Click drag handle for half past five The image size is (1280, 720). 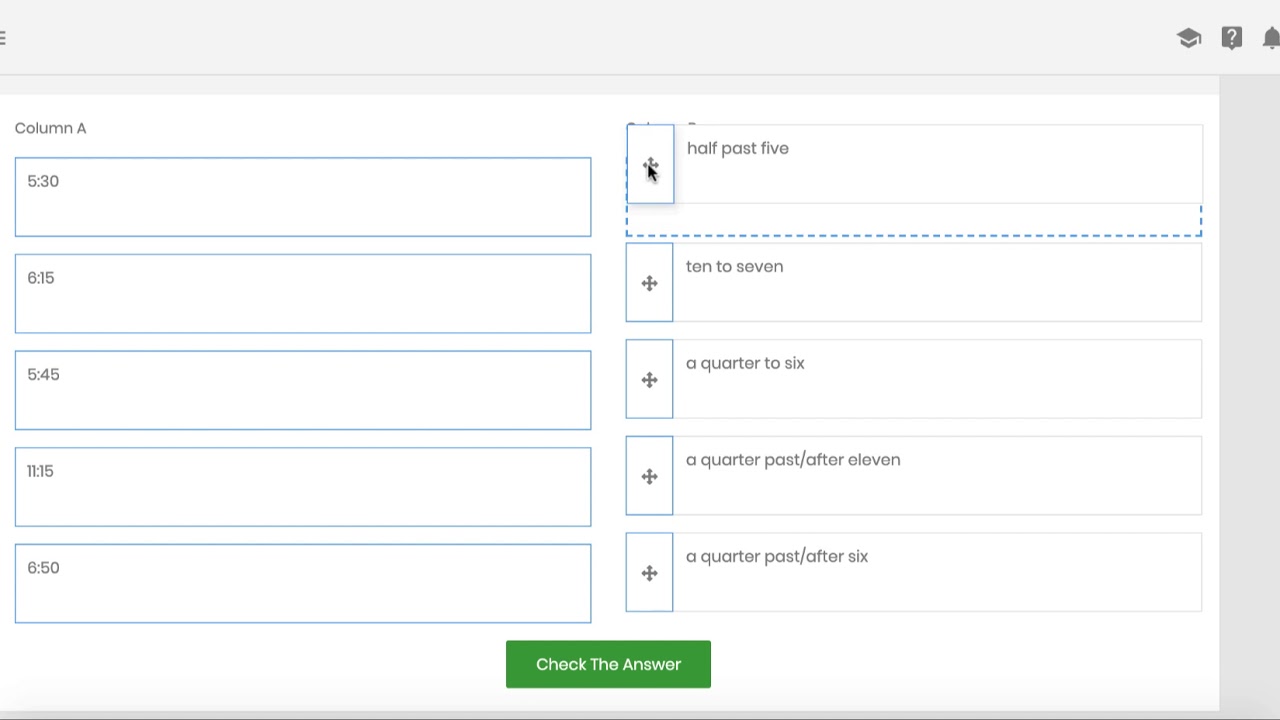coord(650,164)
